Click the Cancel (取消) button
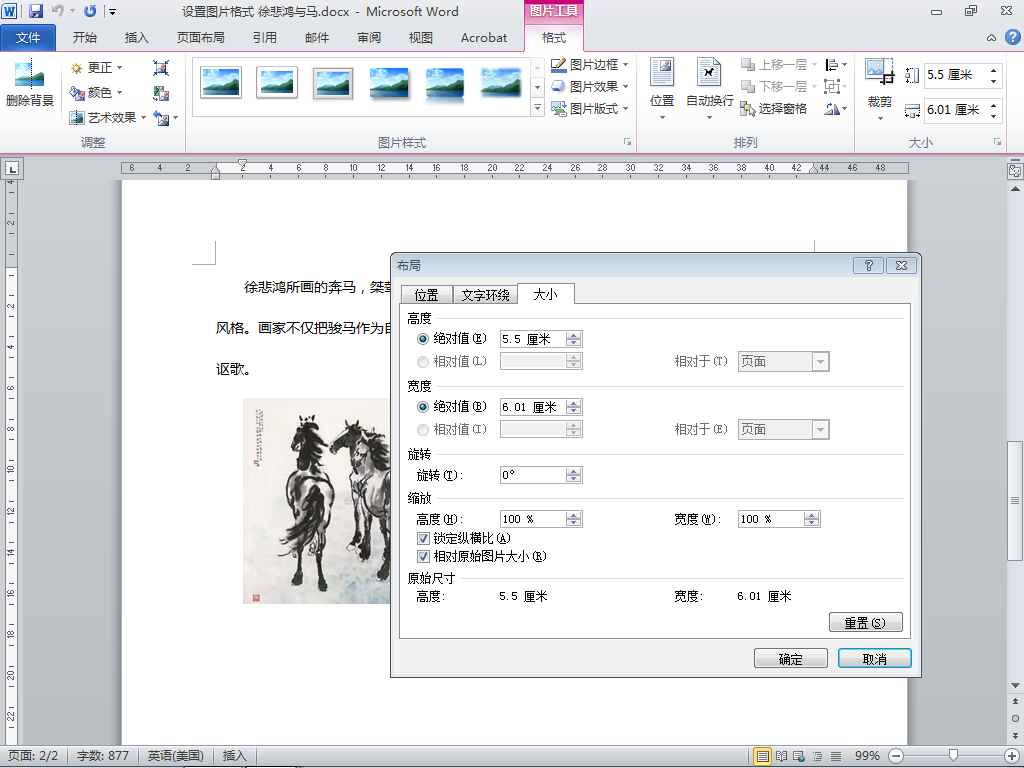1024x768 pixels. (874, 658)
